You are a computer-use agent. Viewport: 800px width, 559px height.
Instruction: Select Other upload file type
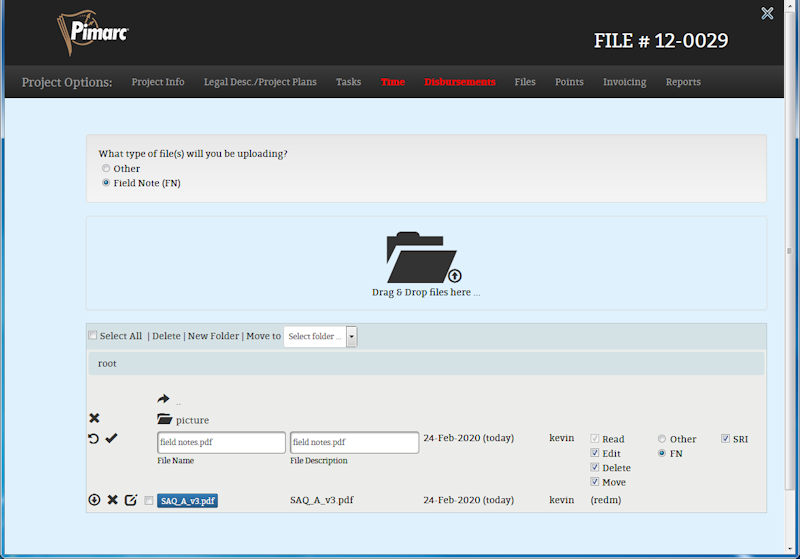(x=106, y=168)
